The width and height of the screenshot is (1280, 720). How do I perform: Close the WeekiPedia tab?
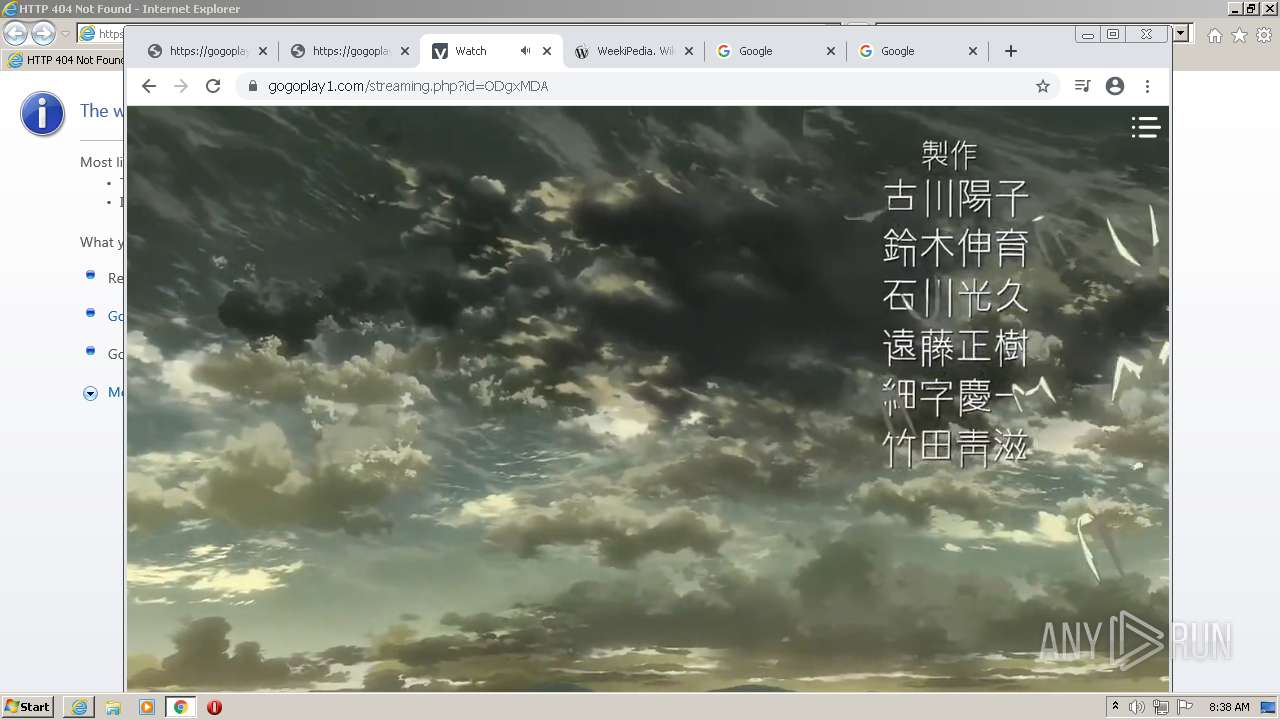[x=689, y=51]
